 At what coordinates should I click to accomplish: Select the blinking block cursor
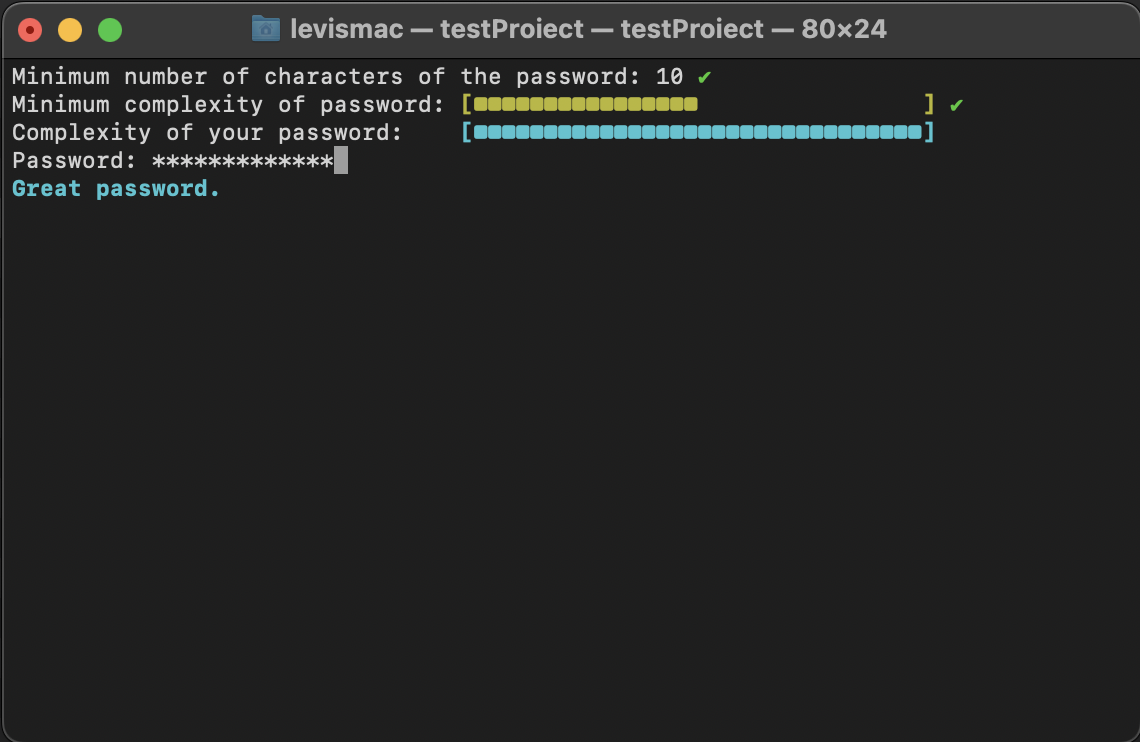(x=340, y=160)
